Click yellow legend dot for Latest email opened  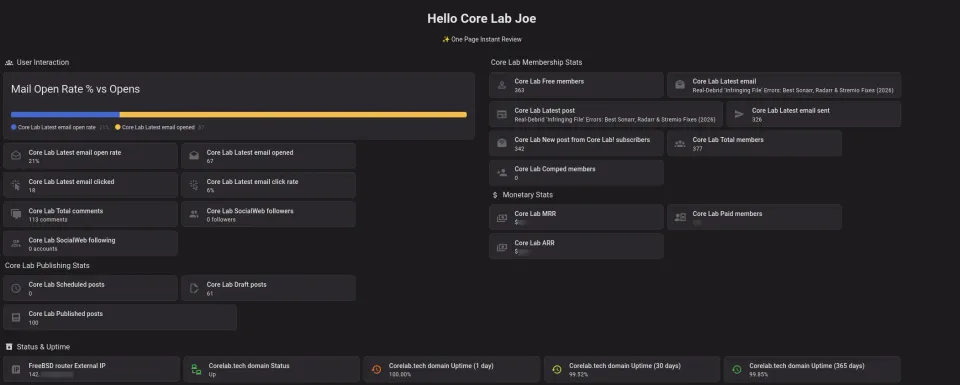(118, 127)
